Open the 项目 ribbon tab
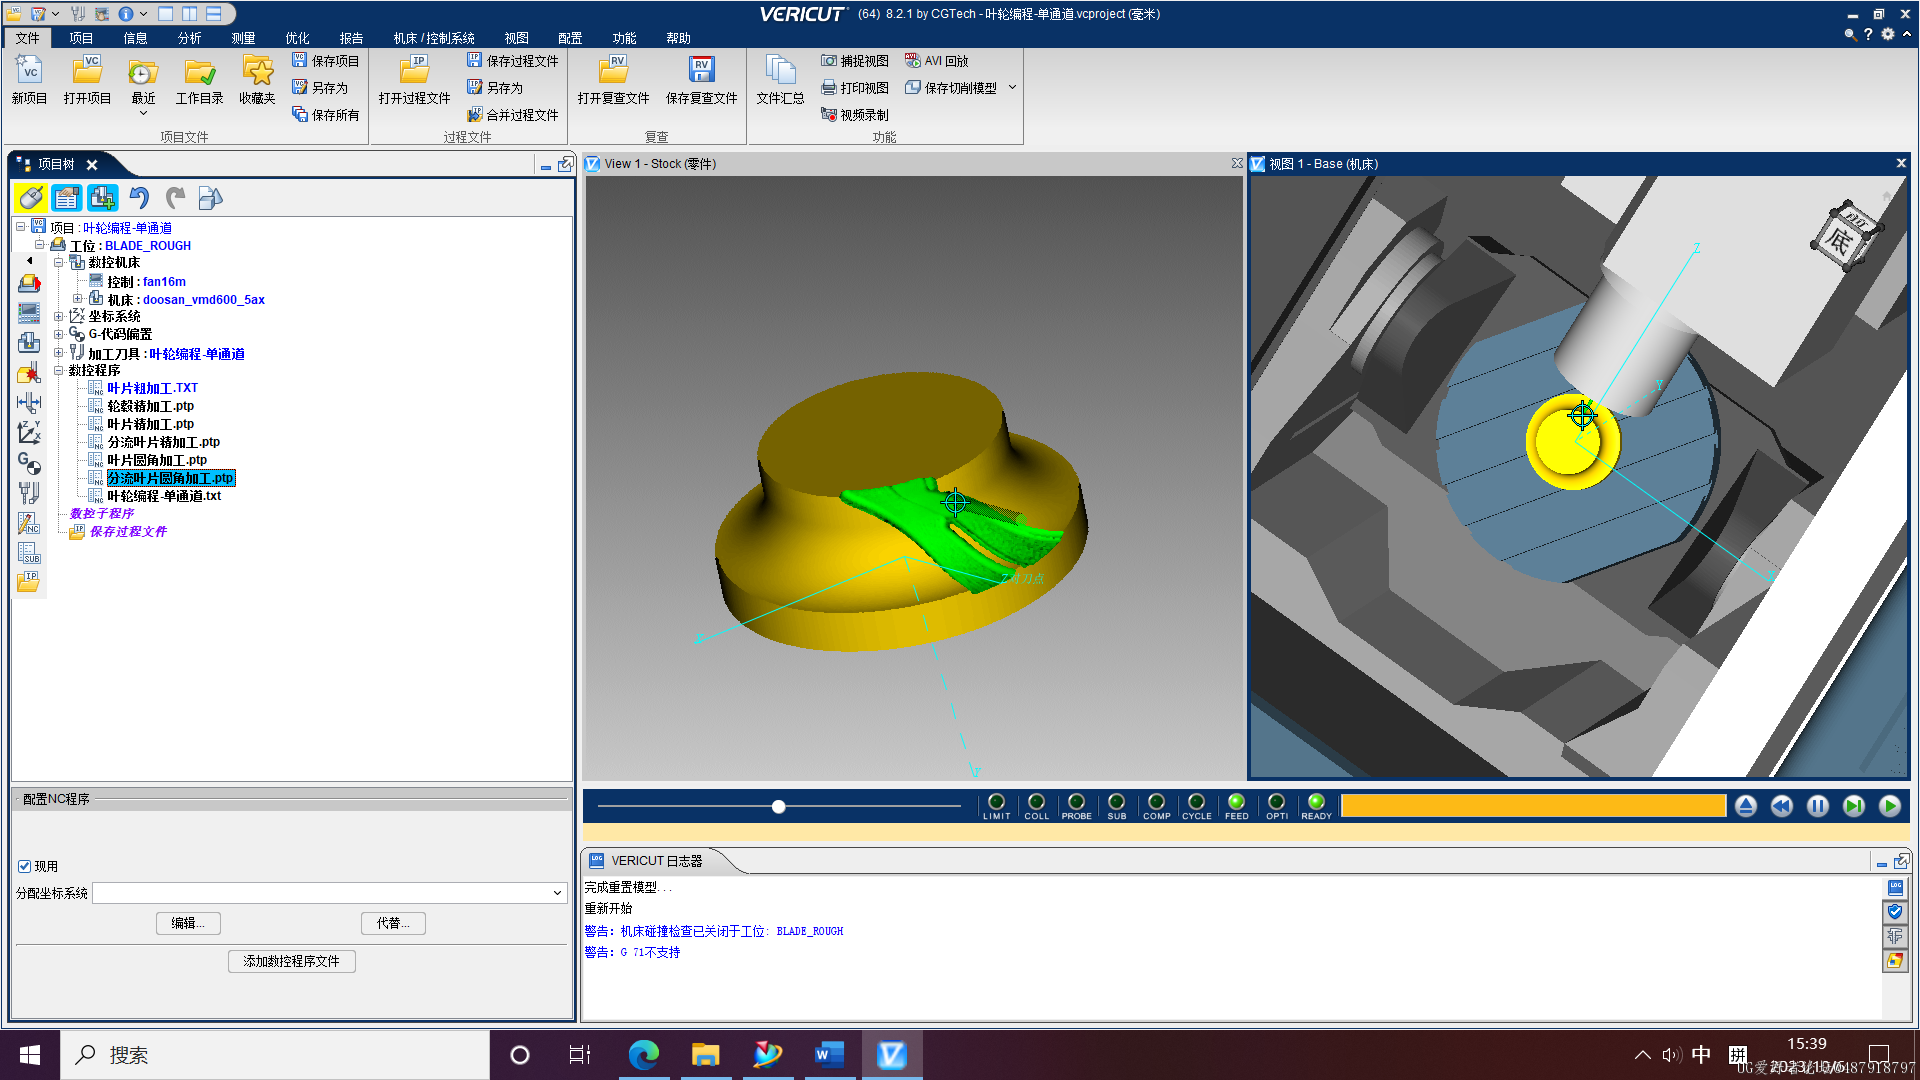 pos(81,38)
